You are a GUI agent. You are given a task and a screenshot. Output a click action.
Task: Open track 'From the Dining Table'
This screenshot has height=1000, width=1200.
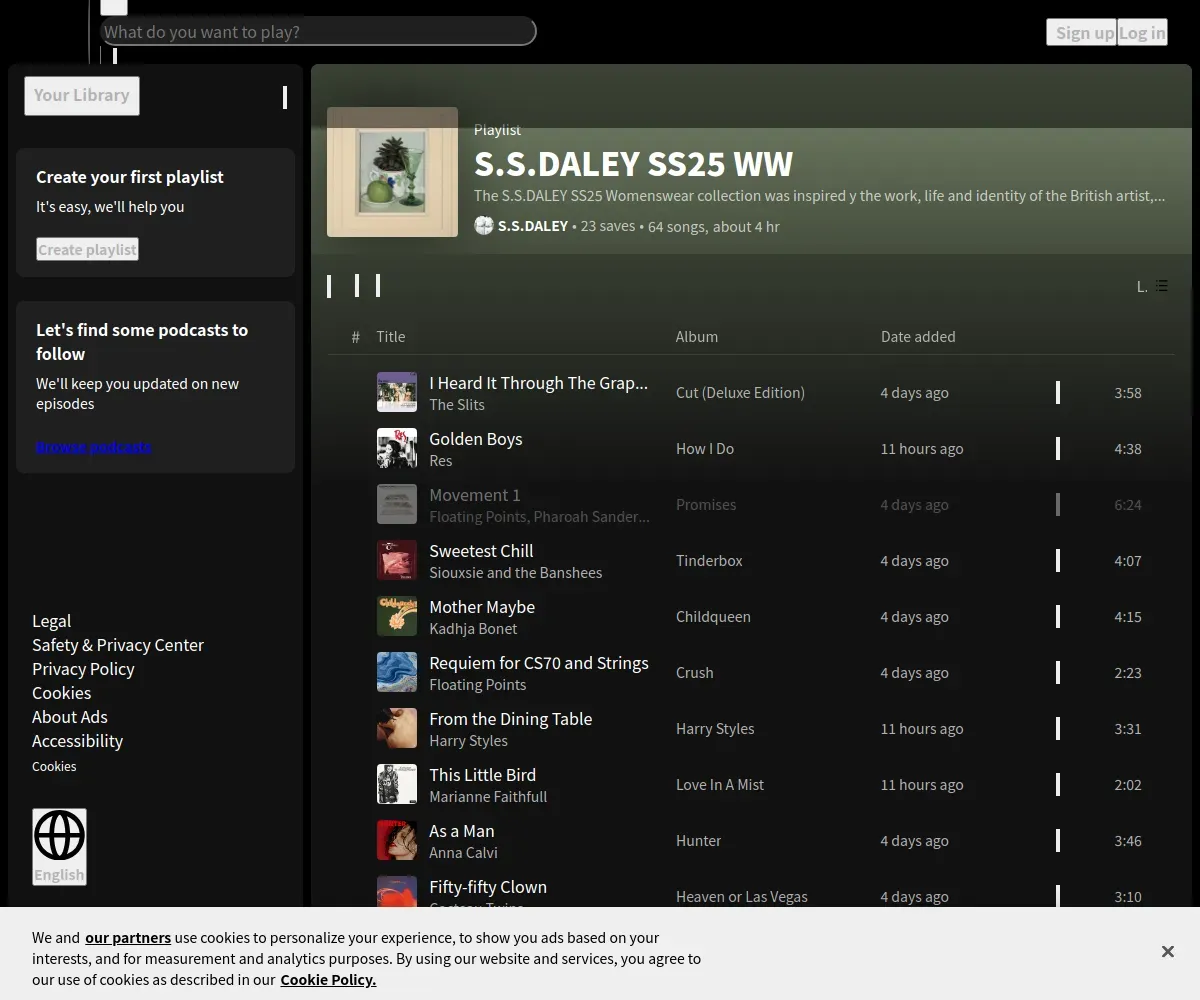click(x=511, y=719)
